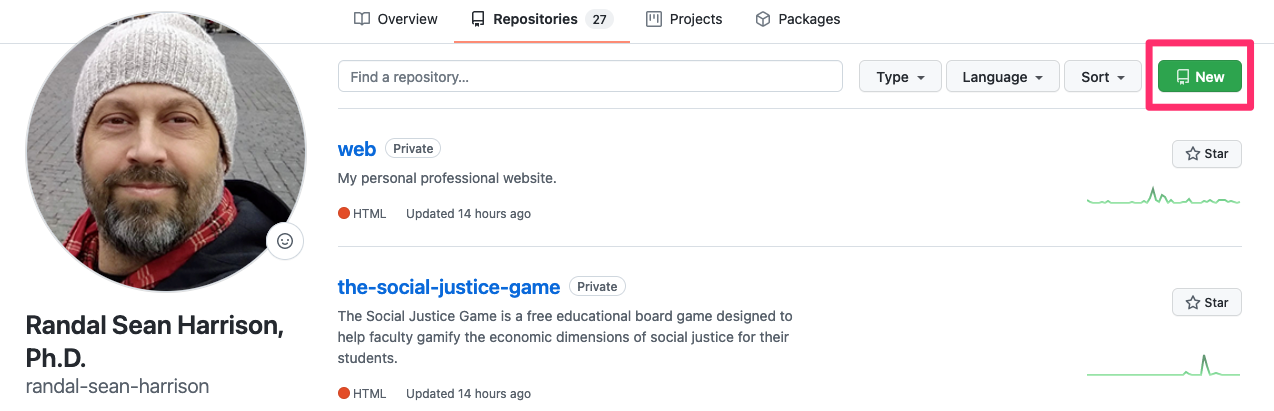This screenshot has width=1274, height=411.
Task: Click the profile avatar photo
Action: click(x=165, y=150)
